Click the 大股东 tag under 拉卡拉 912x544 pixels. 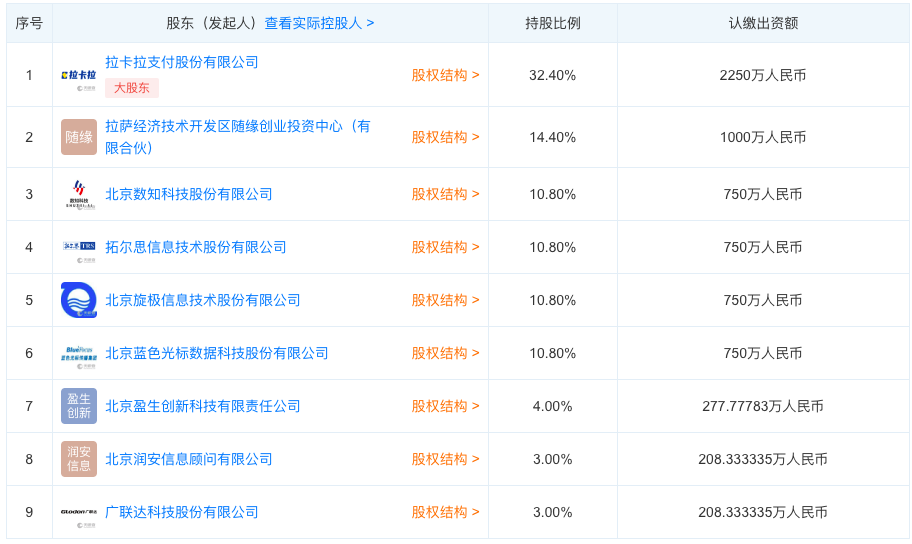coord(132,88)
